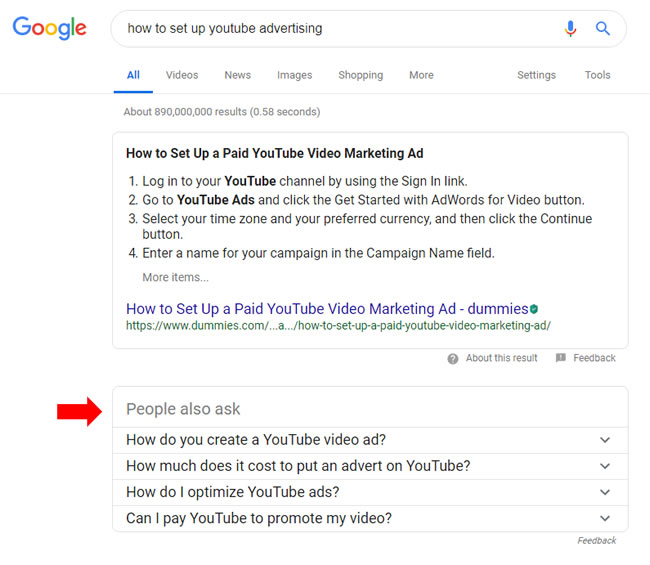
Task: Switch to the Videos tab
Action: pos(182,75)
